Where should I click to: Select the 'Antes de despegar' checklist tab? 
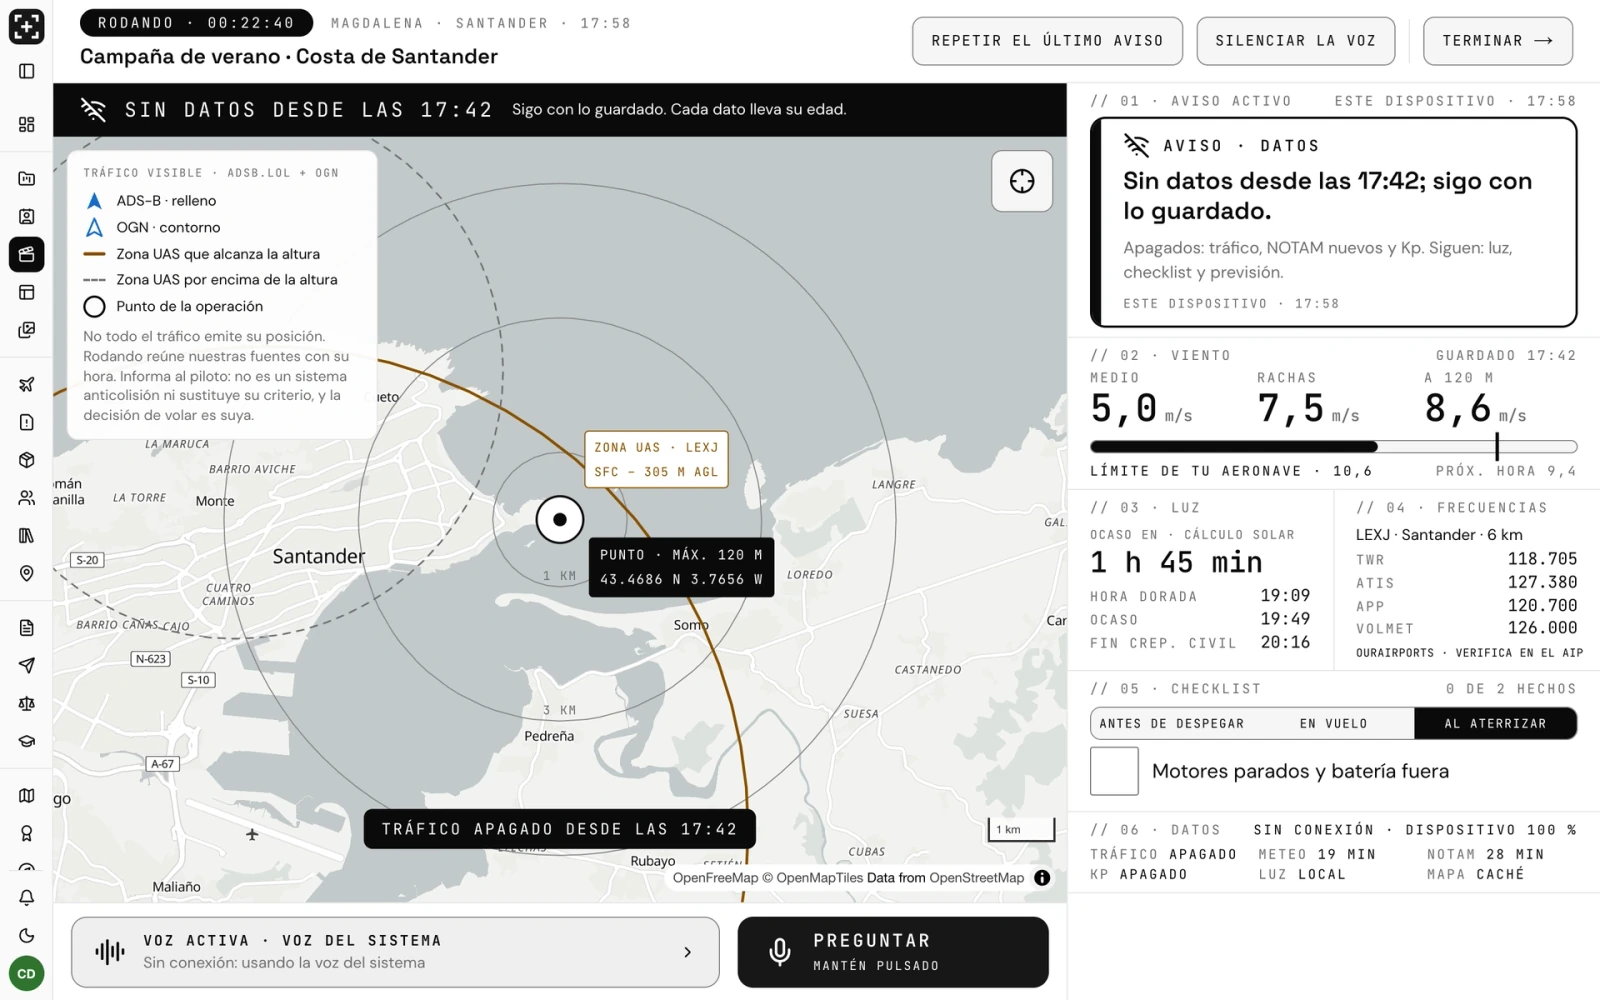(1172, 724)
